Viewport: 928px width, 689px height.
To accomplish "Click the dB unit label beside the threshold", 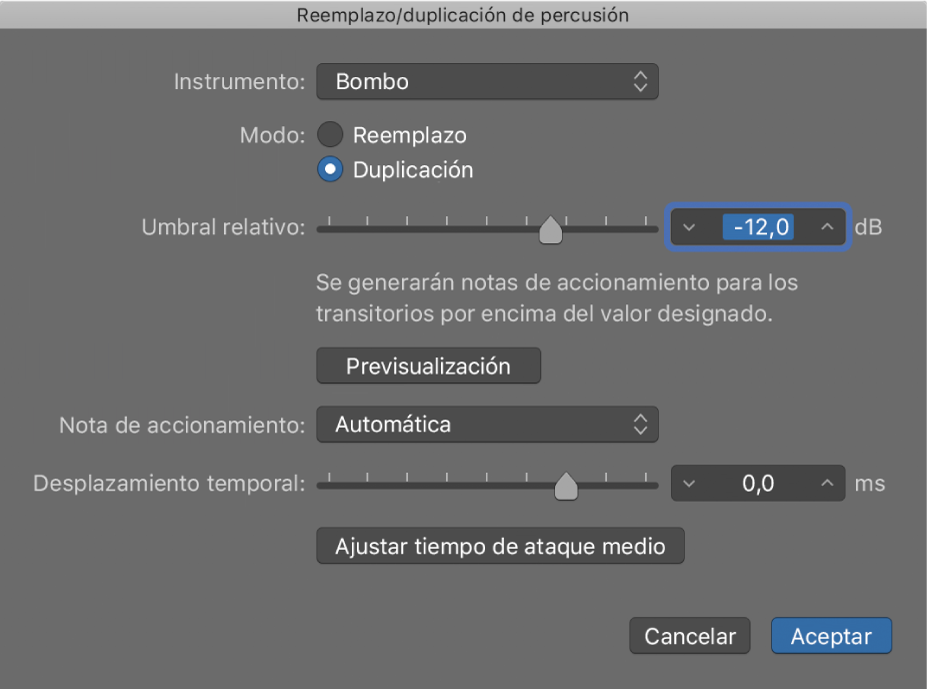I will click(866, 227).
